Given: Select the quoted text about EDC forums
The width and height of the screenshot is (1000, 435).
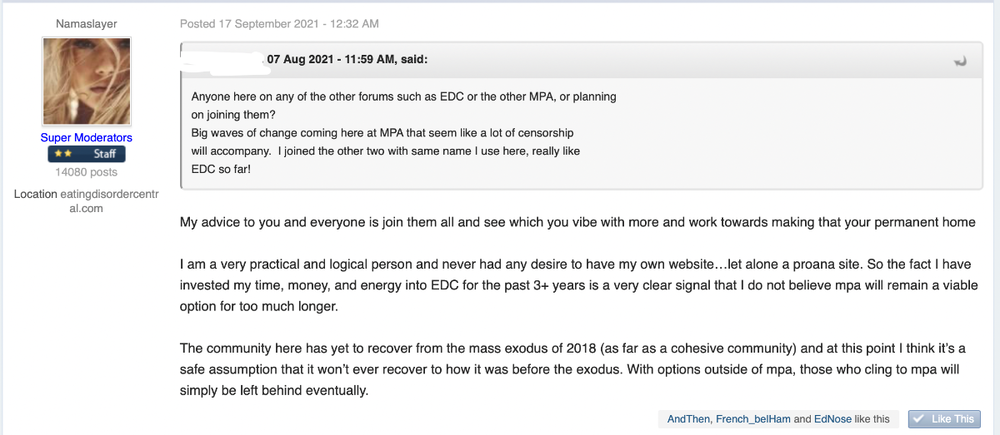Looking at the screenshot, I should click(404, 134).
